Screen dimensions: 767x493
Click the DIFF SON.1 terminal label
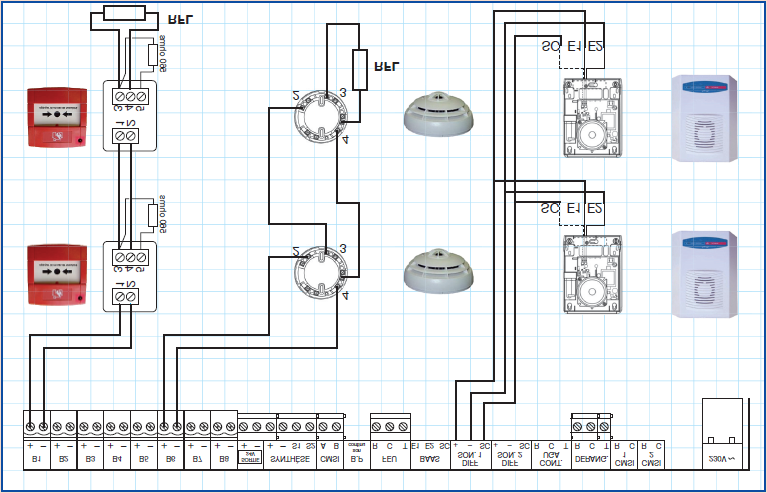point(471,457)
